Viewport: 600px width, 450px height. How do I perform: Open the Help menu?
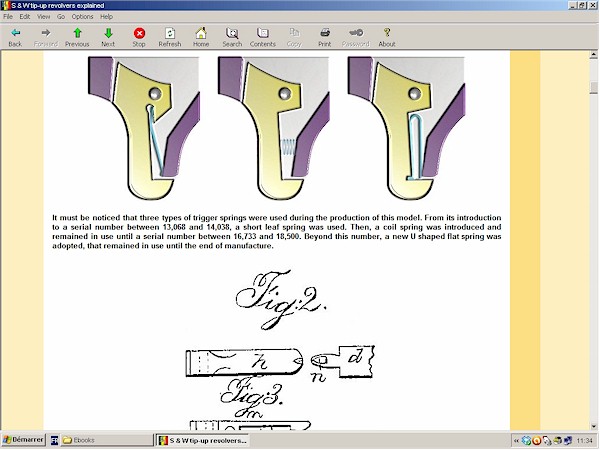[106, 16]
